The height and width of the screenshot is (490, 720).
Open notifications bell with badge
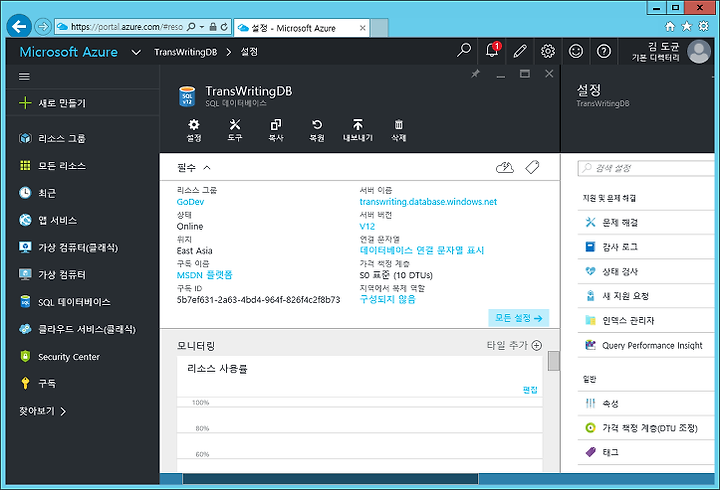pos(492,51)
